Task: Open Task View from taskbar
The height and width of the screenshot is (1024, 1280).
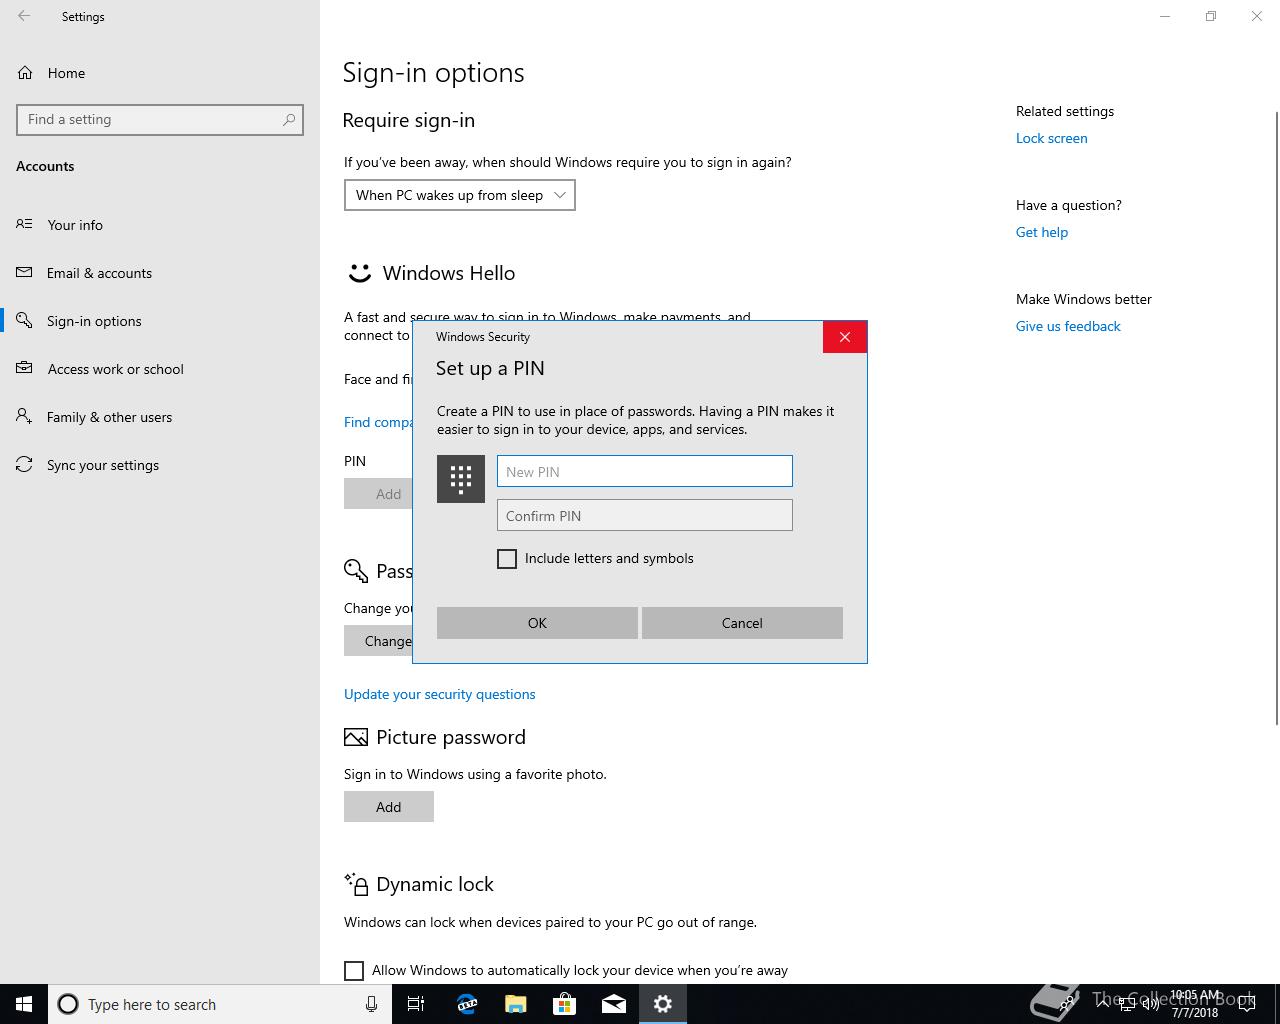Action: (x=416, y=1004)
